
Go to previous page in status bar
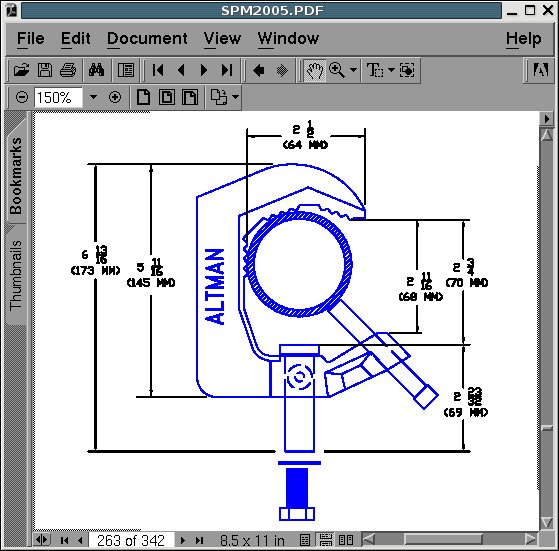80,541
